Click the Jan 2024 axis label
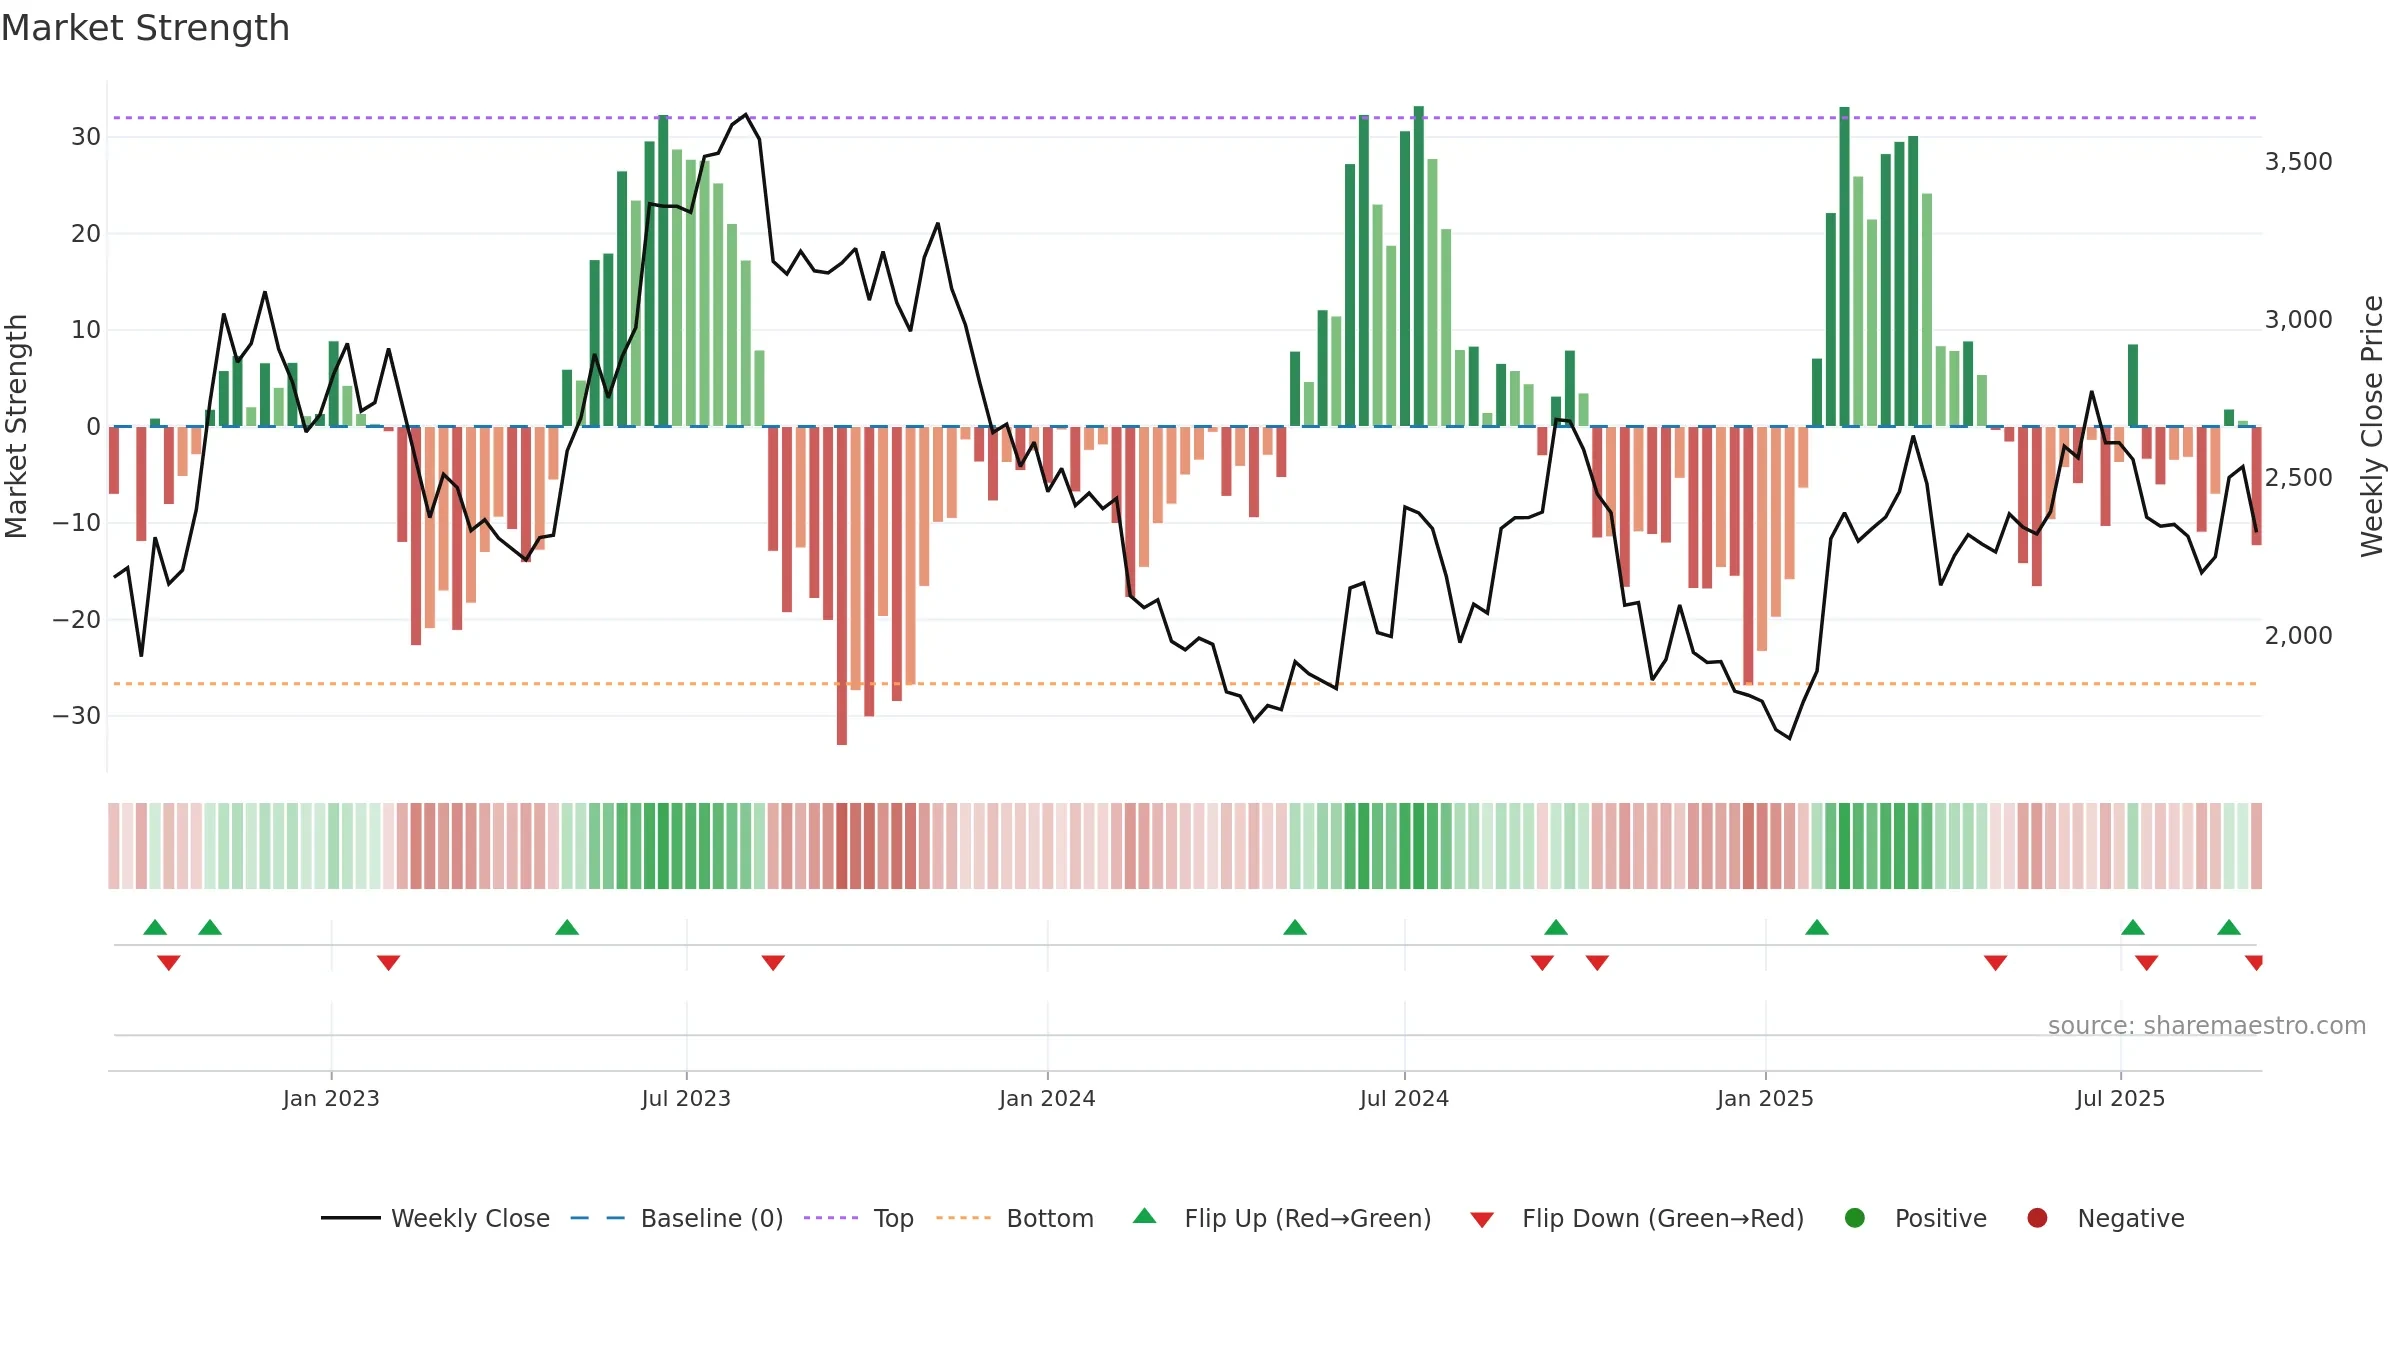 coord(1047,1098)
